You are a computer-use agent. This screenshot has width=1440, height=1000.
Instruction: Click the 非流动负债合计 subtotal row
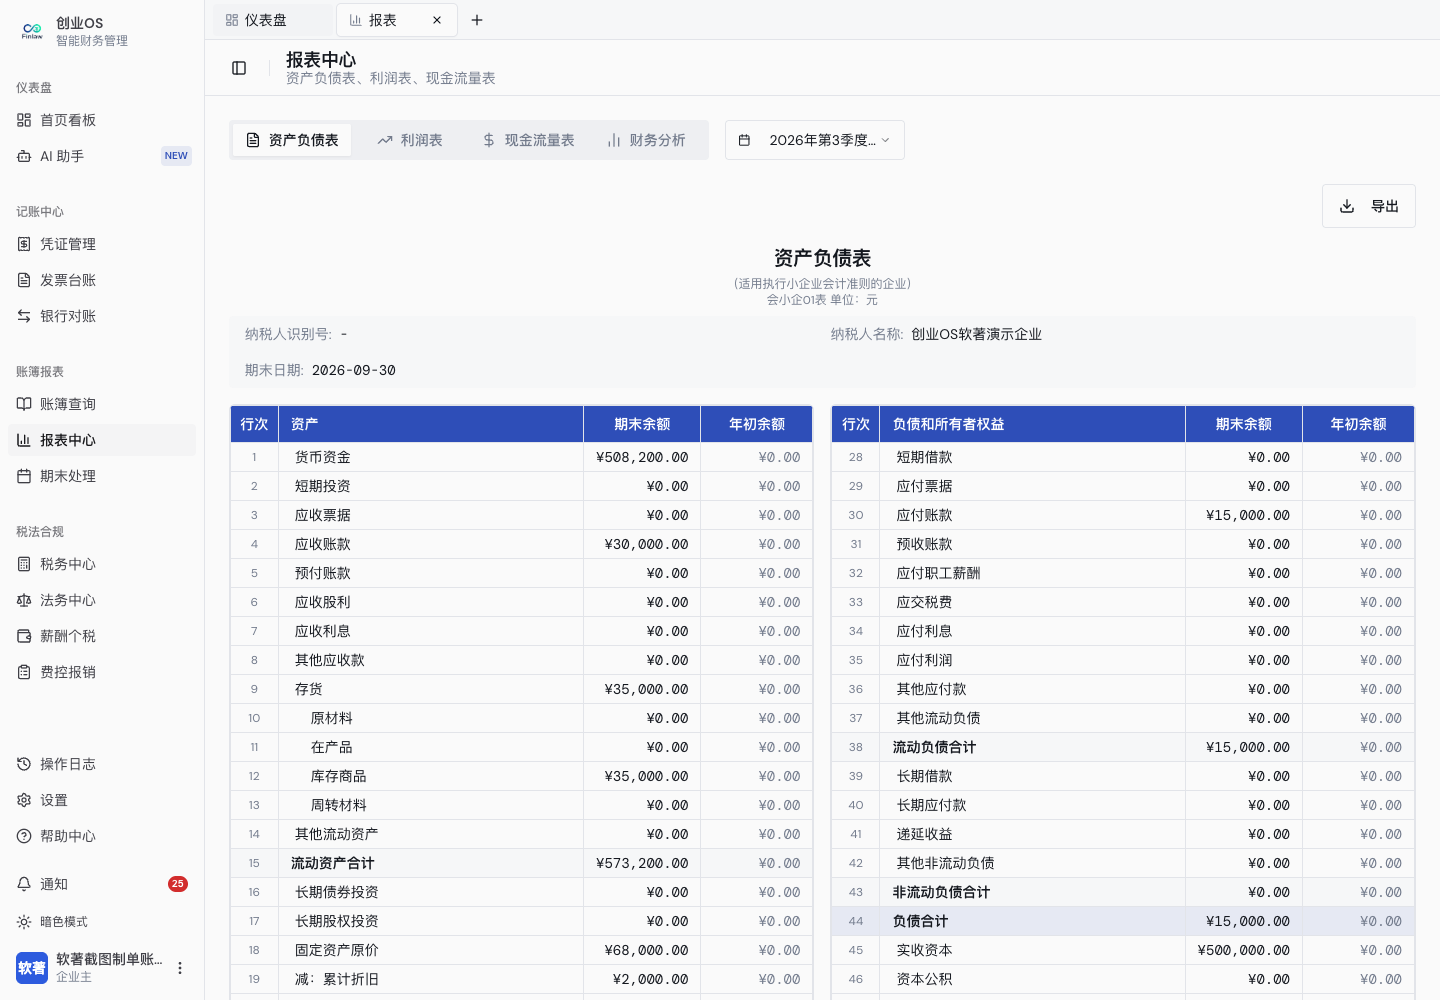click(1123, 892)
